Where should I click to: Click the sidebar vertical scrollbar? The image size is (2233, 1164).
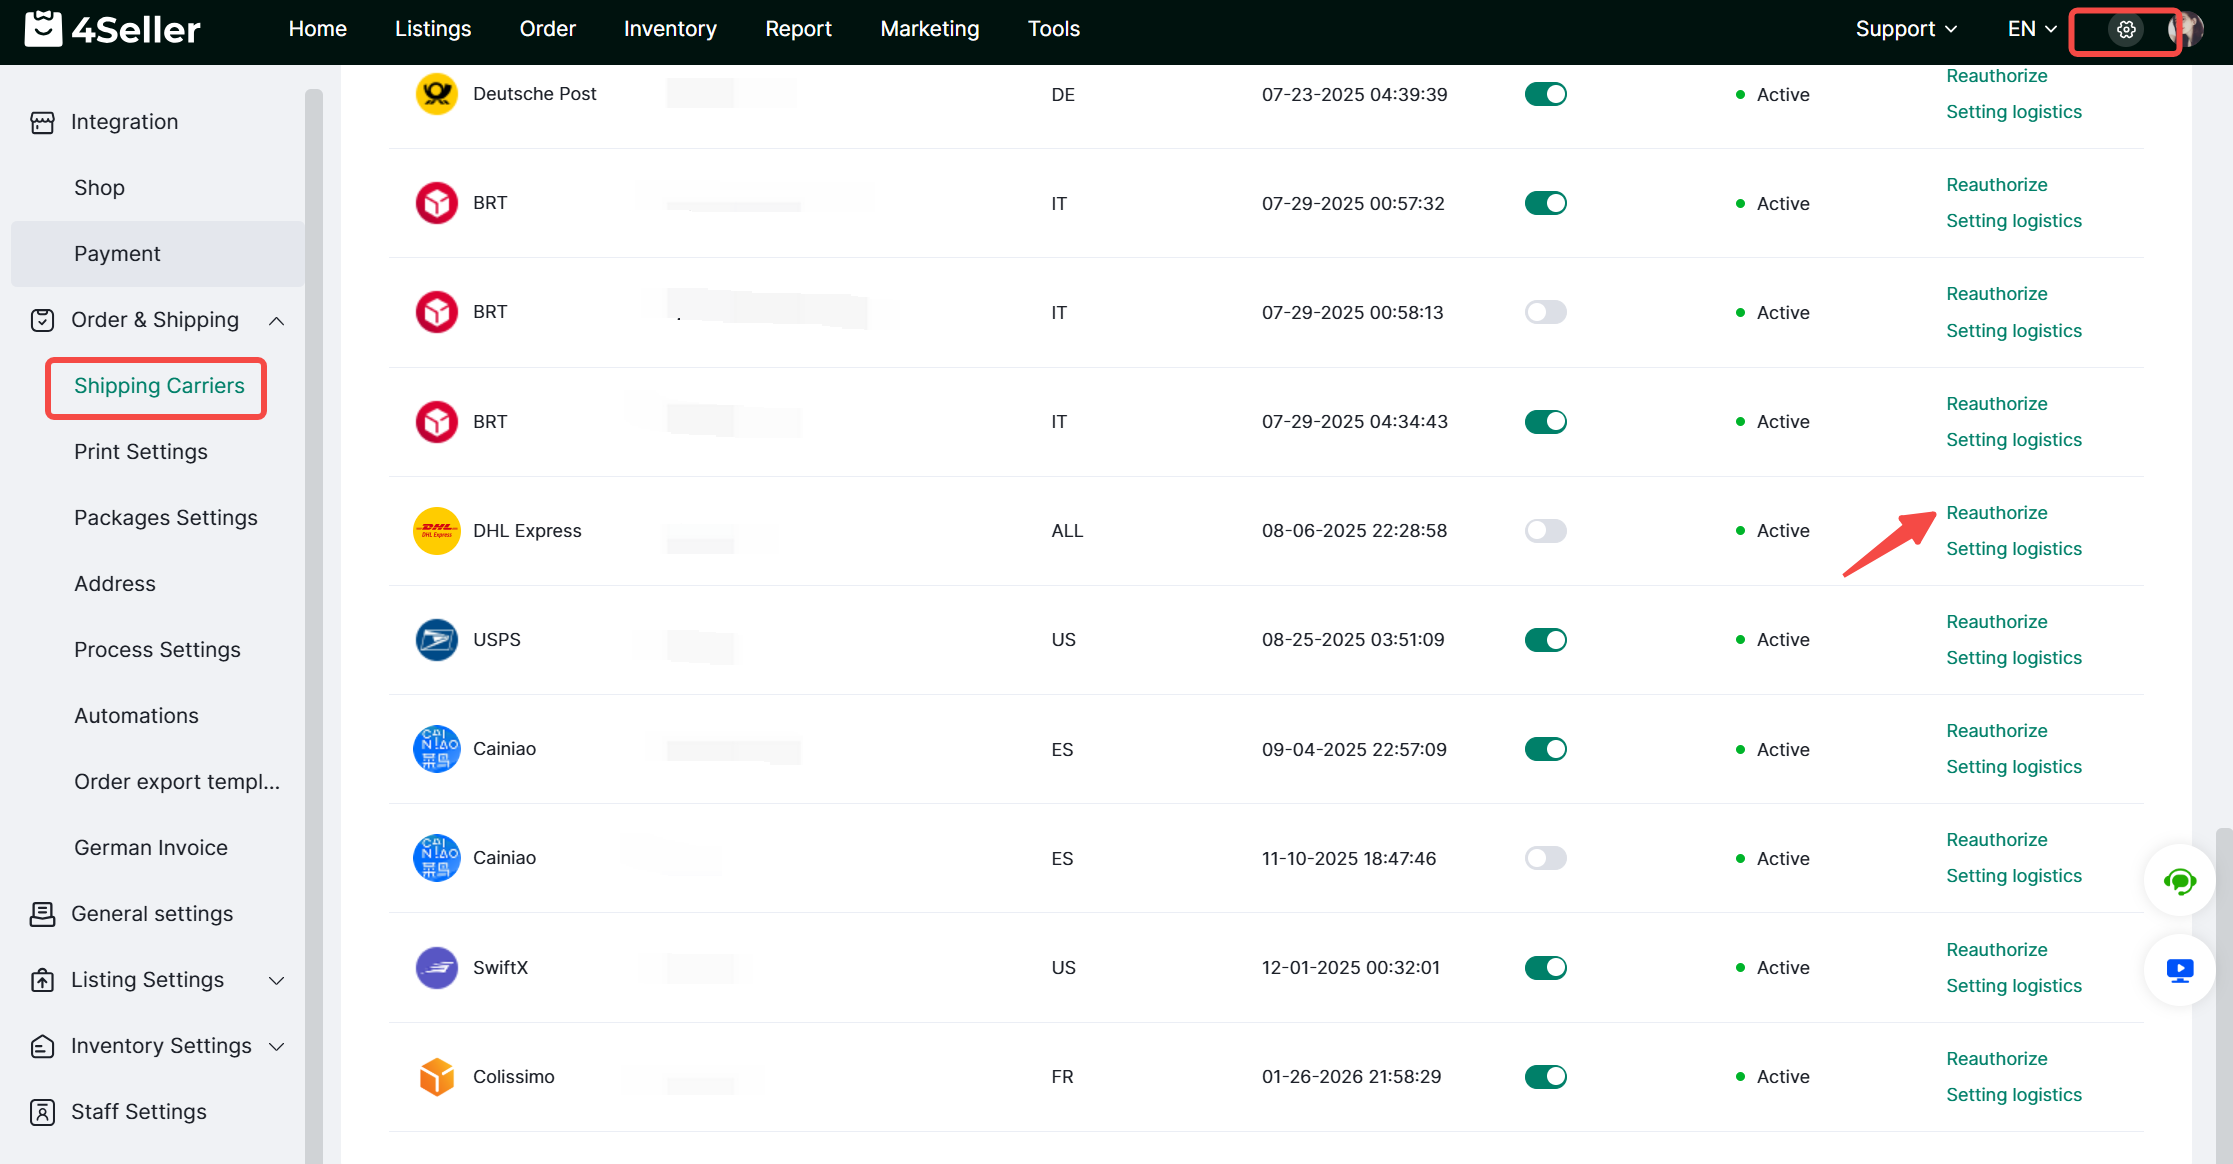[x=314, y=600]
